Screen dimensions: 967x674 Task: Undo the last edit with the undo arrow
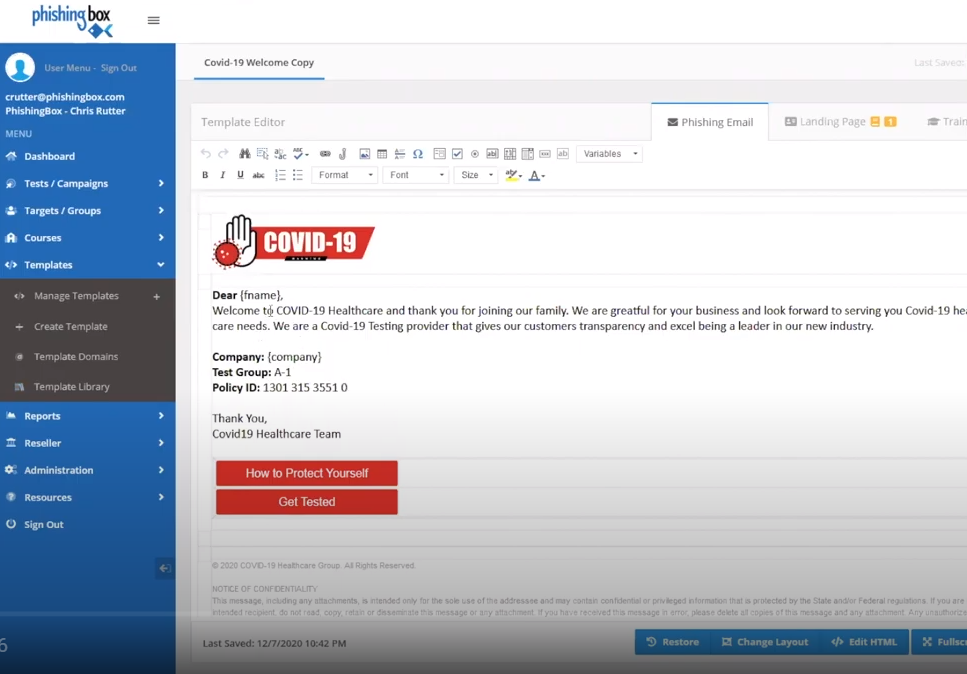point(207,153)
